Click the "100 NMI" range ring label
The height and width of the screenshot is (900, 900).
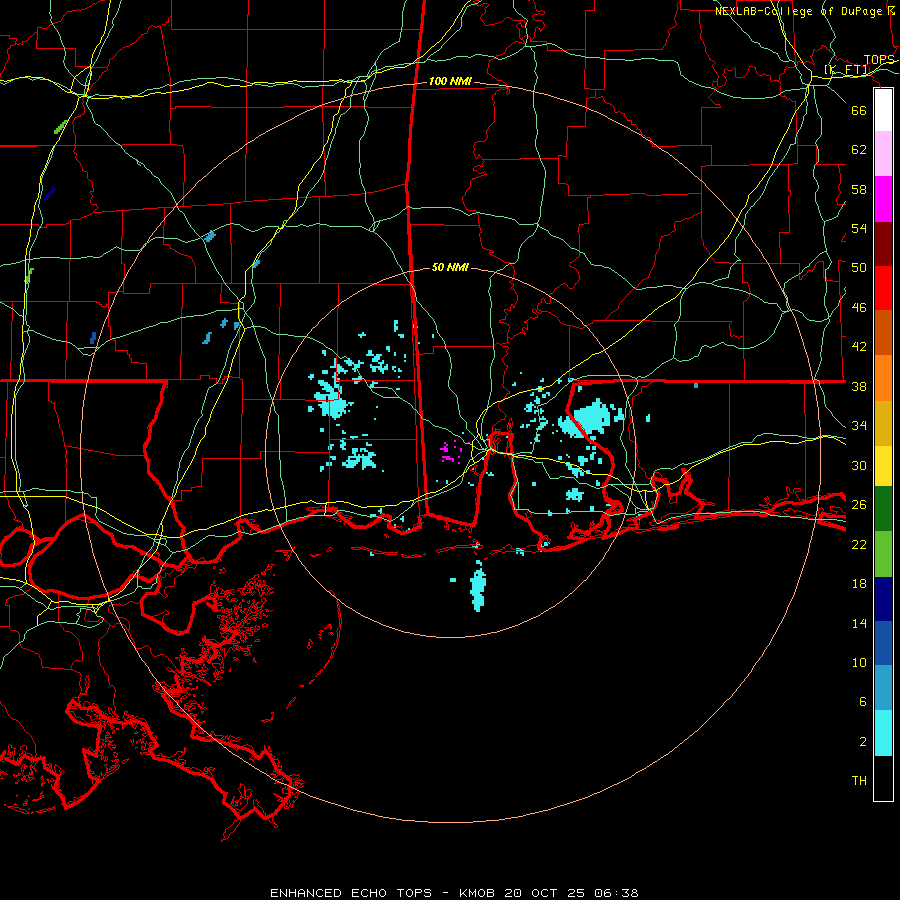point(450,82)
